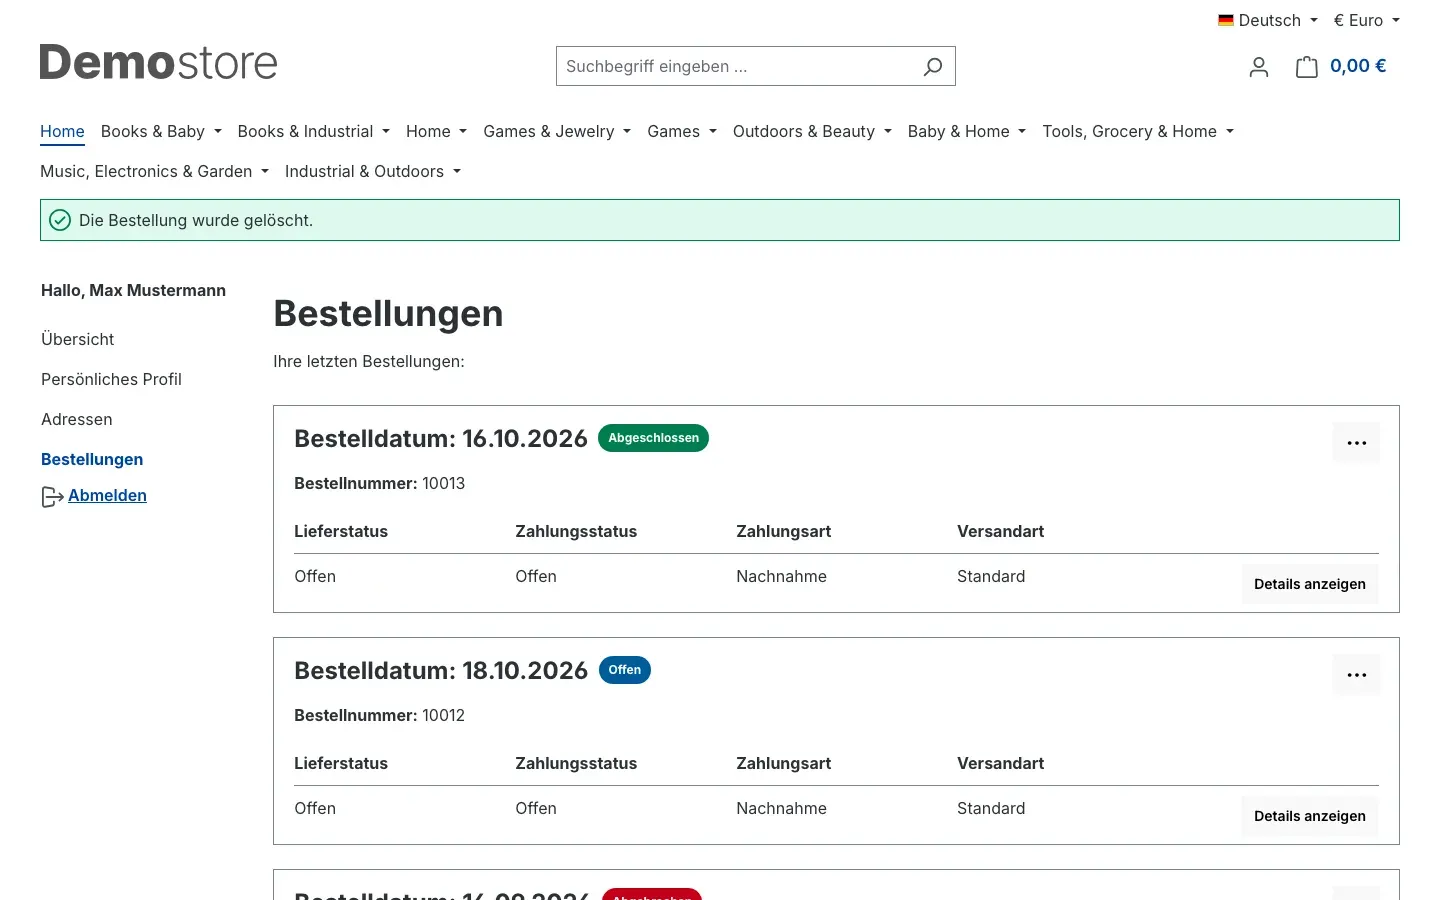Image resolution: width=1440 pixels, height=900 pixels.
Task: Open the three-dots menu for order 10012
Action: tap(1356, 675)
